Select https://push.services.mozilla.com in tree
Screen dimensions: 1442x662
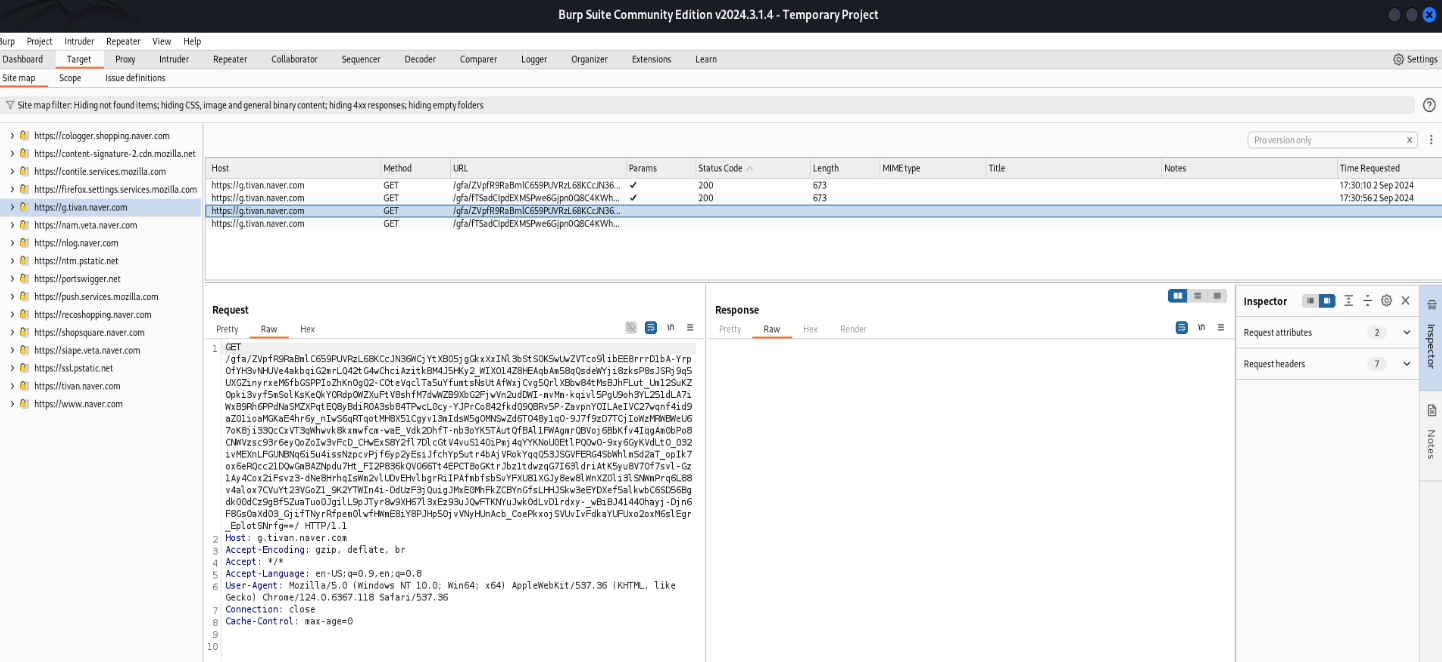coord(96,297)
